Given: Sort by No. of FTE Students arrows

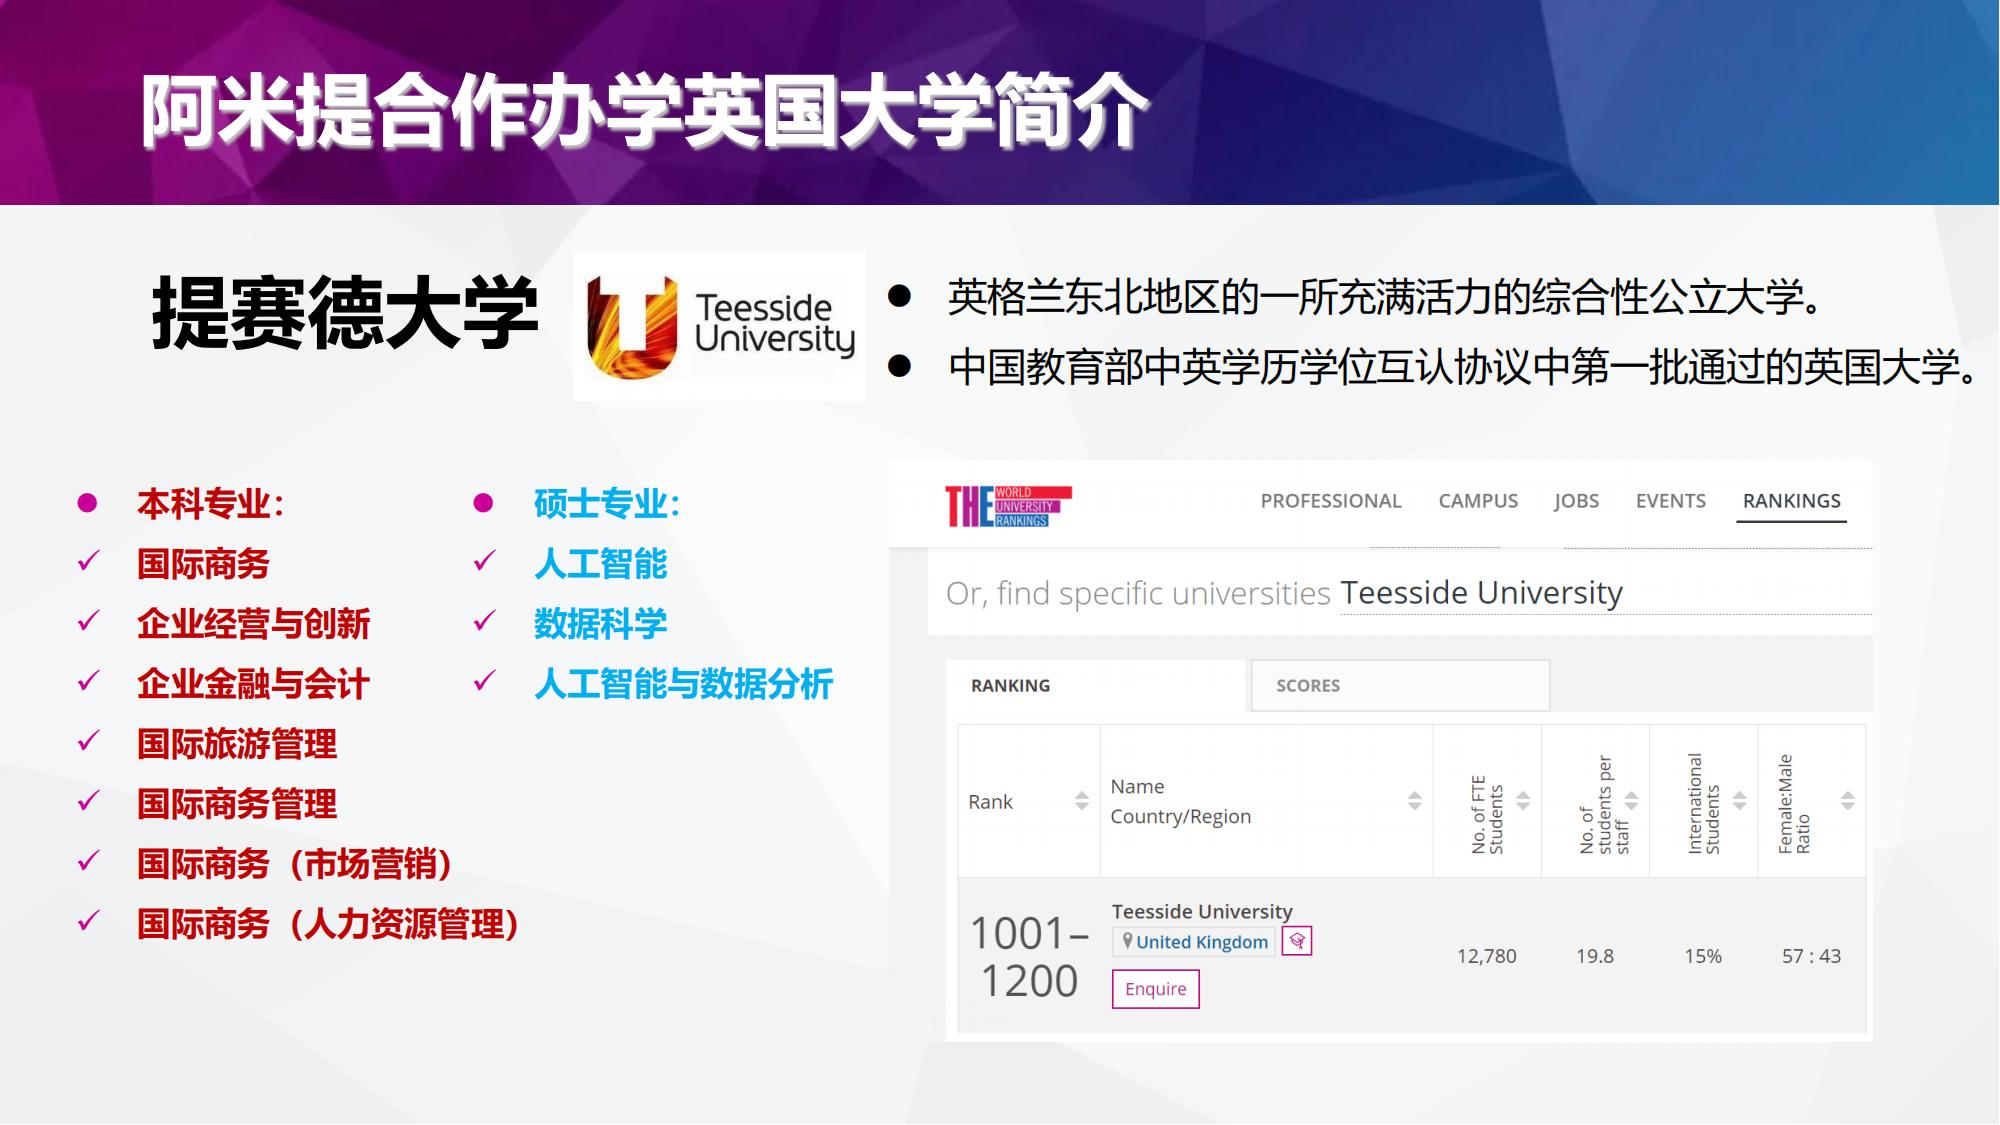Looking at the screenshot, I should point(1523,801).
